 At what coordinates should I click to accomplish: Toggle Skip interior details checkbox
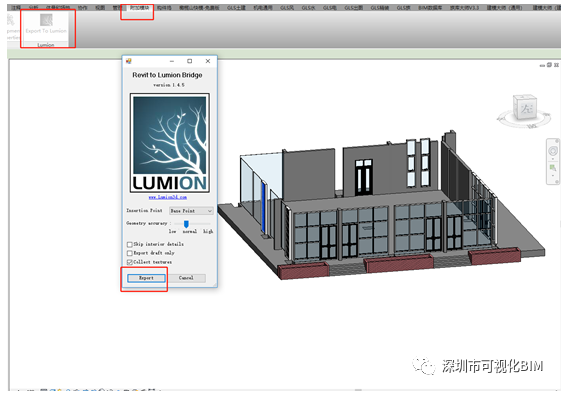click(x=130, y=244)
